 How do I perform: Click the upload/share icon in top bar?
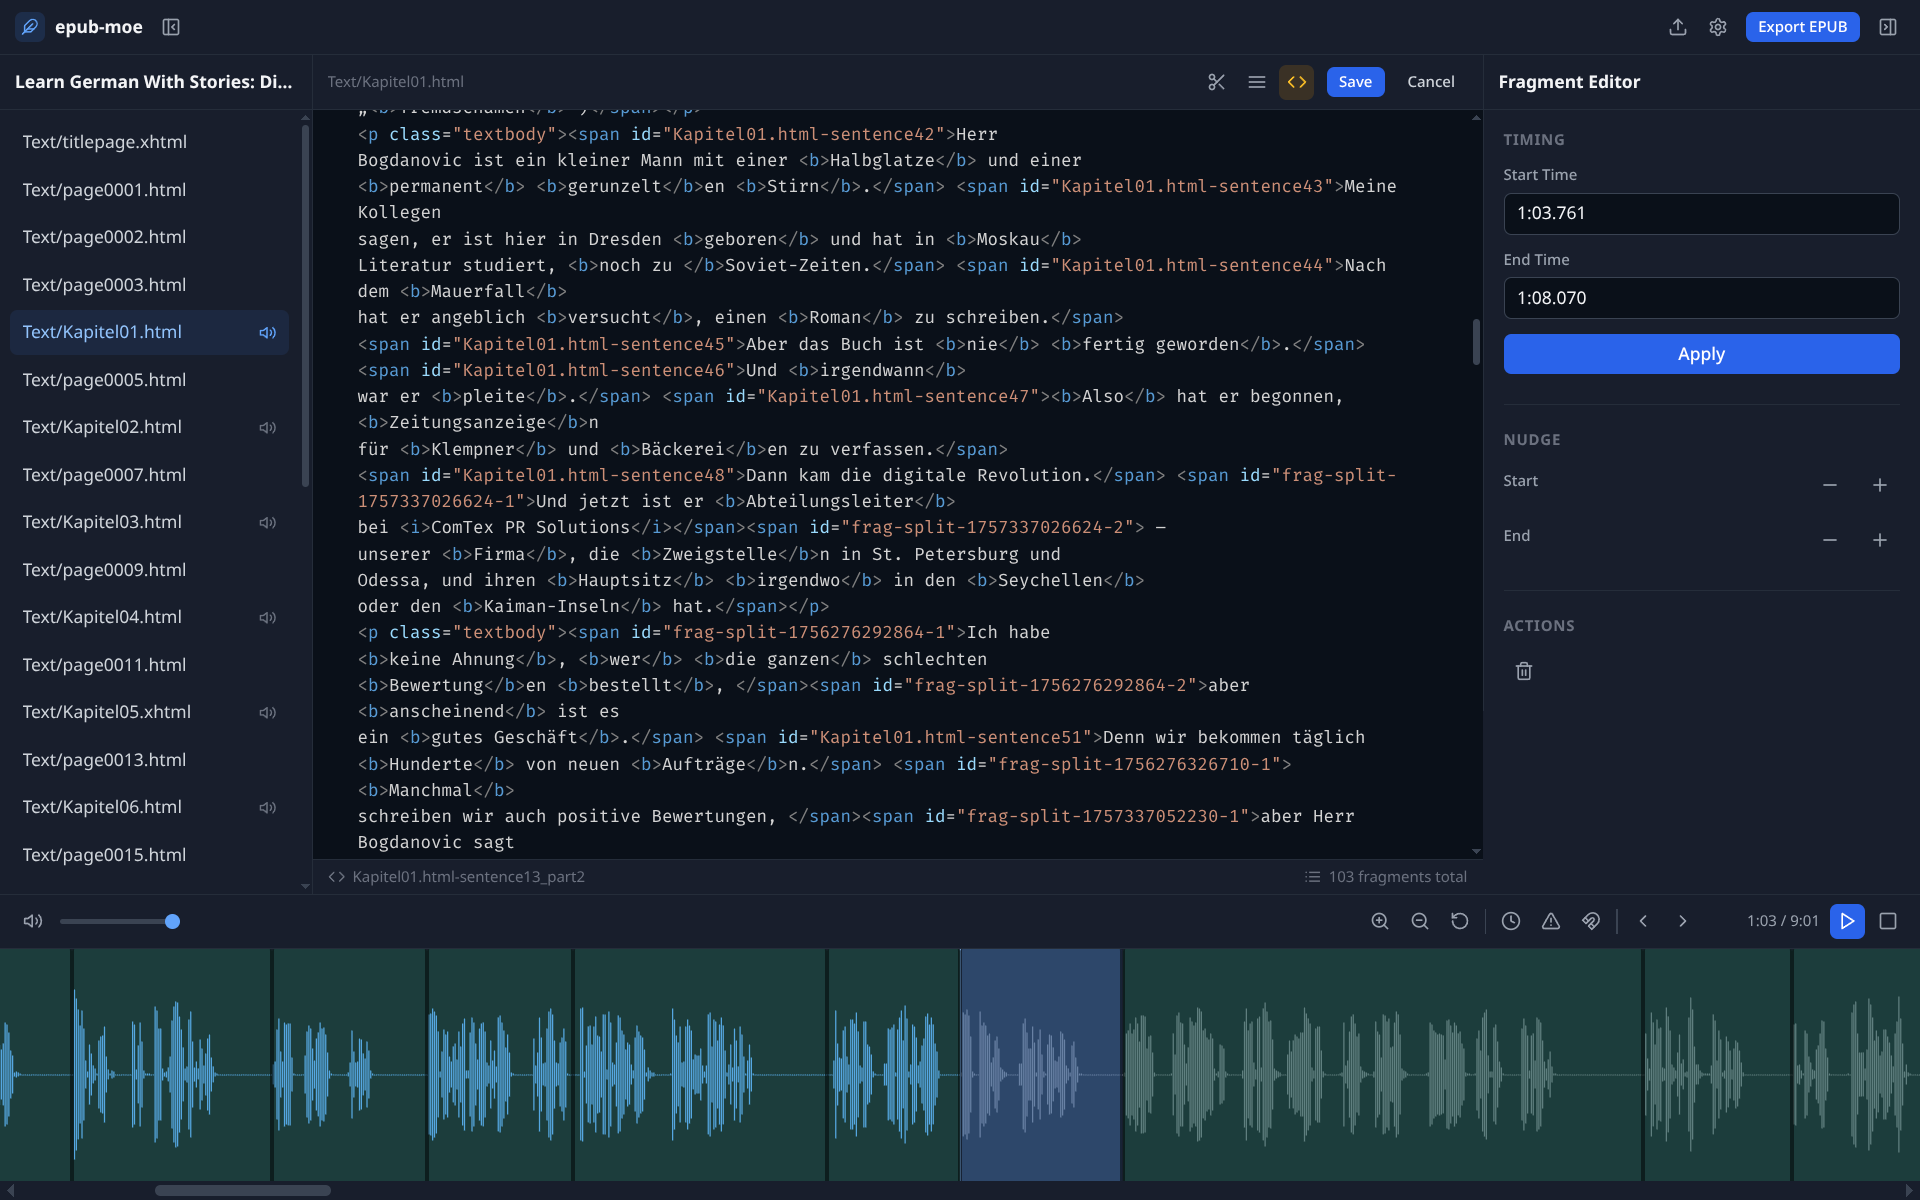pos(1678,27)
